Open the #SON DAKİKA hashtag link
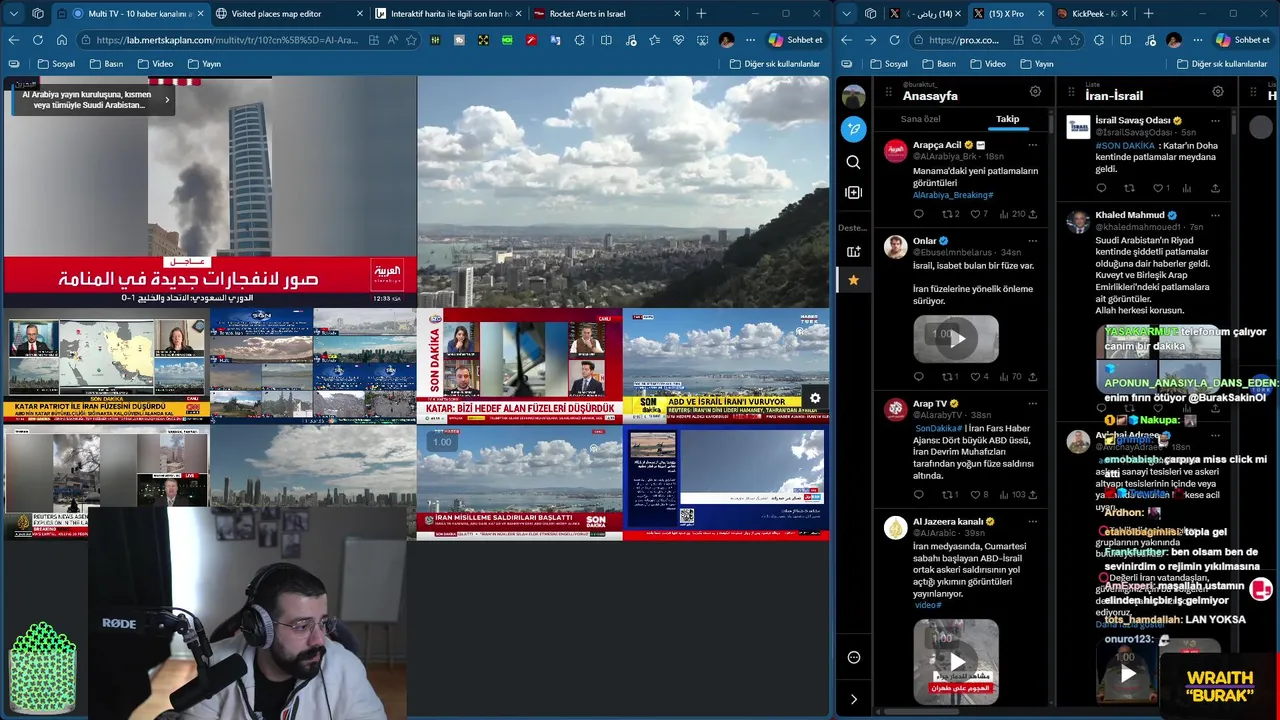 coord(1125,146)
